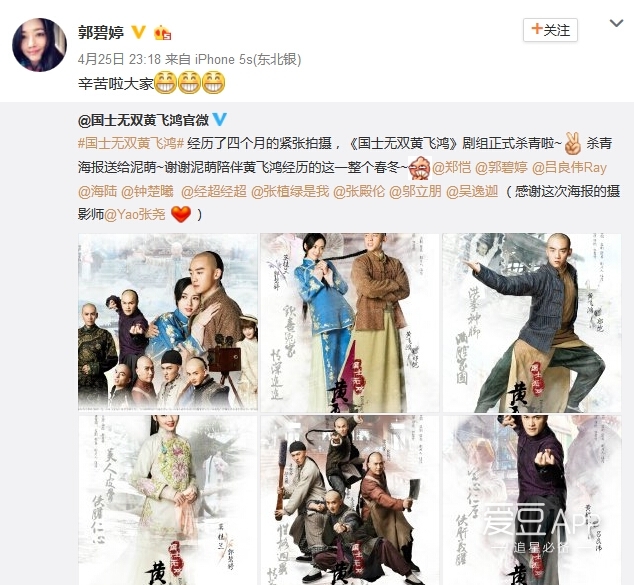Screen dimensions: 634x585
Task: Open the 郭碧婷 username link
Action: [101, 32]
